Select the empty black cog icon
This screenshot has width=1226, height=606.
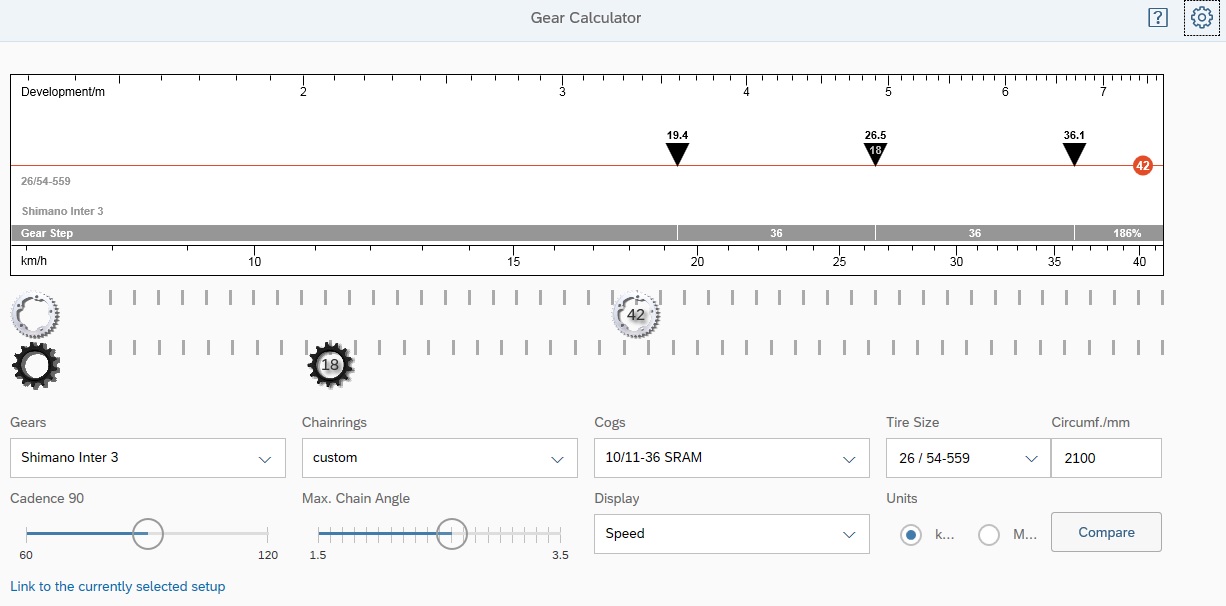[35, 366]
